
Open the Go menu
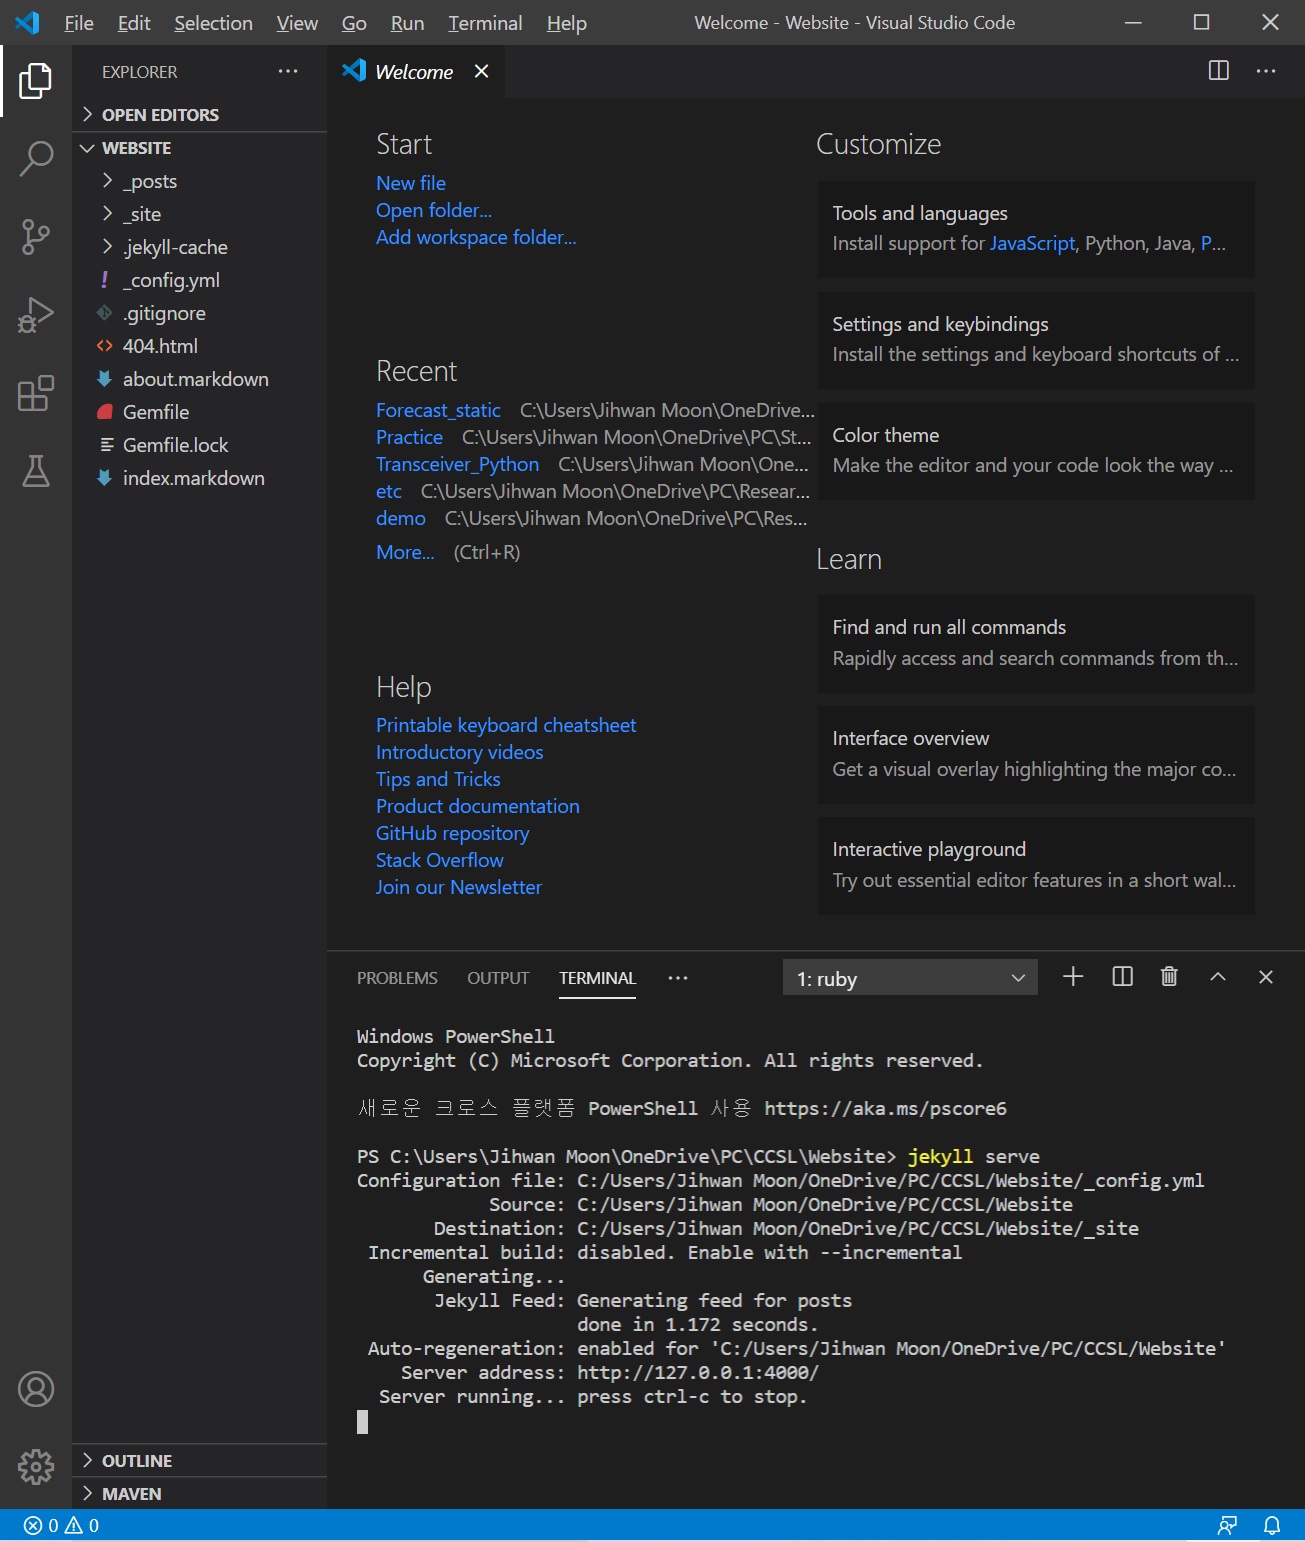pos(354,23)
